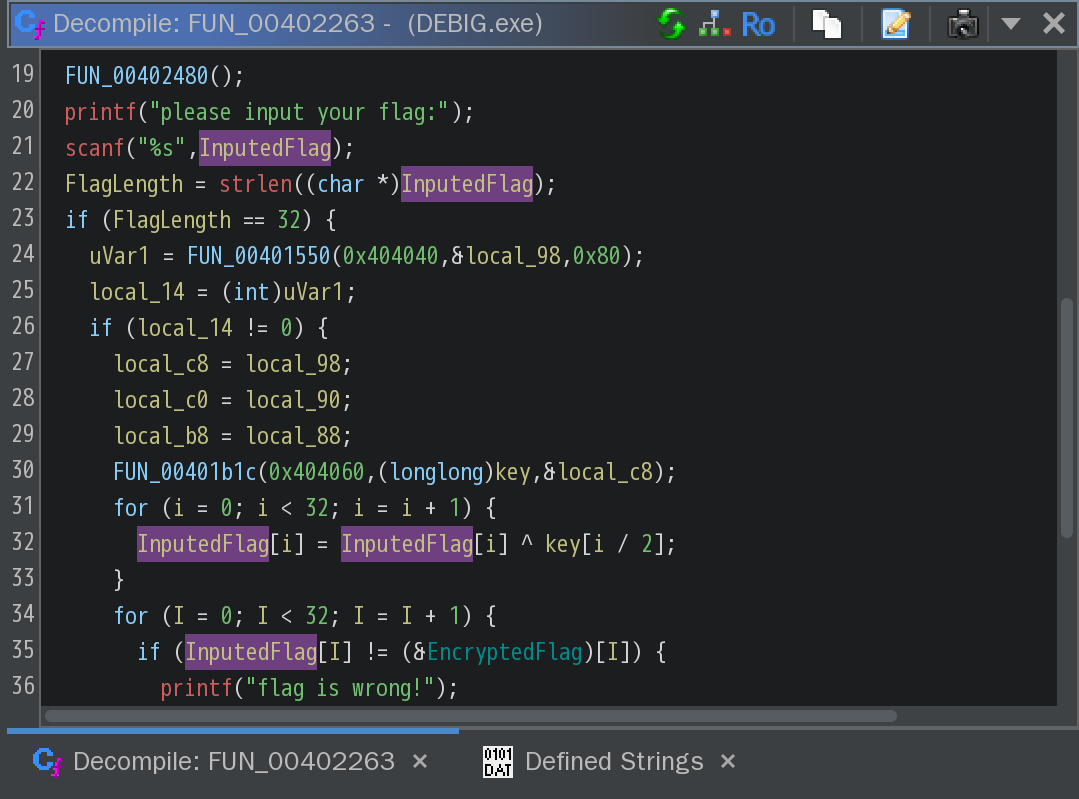The height and width of the screenshot is (799, 1079).
Task: Click the vertical scrollbar of the decompiler
Action: 1066,415
